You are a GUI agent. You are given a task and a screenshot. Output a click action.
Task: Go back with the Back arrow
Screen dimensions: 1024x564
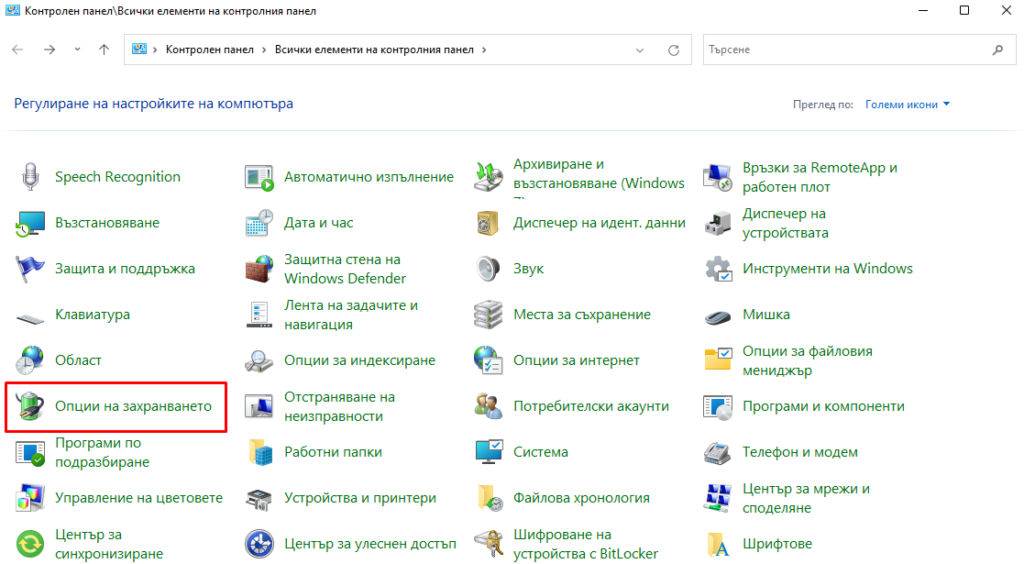click(x=18, y=50)
